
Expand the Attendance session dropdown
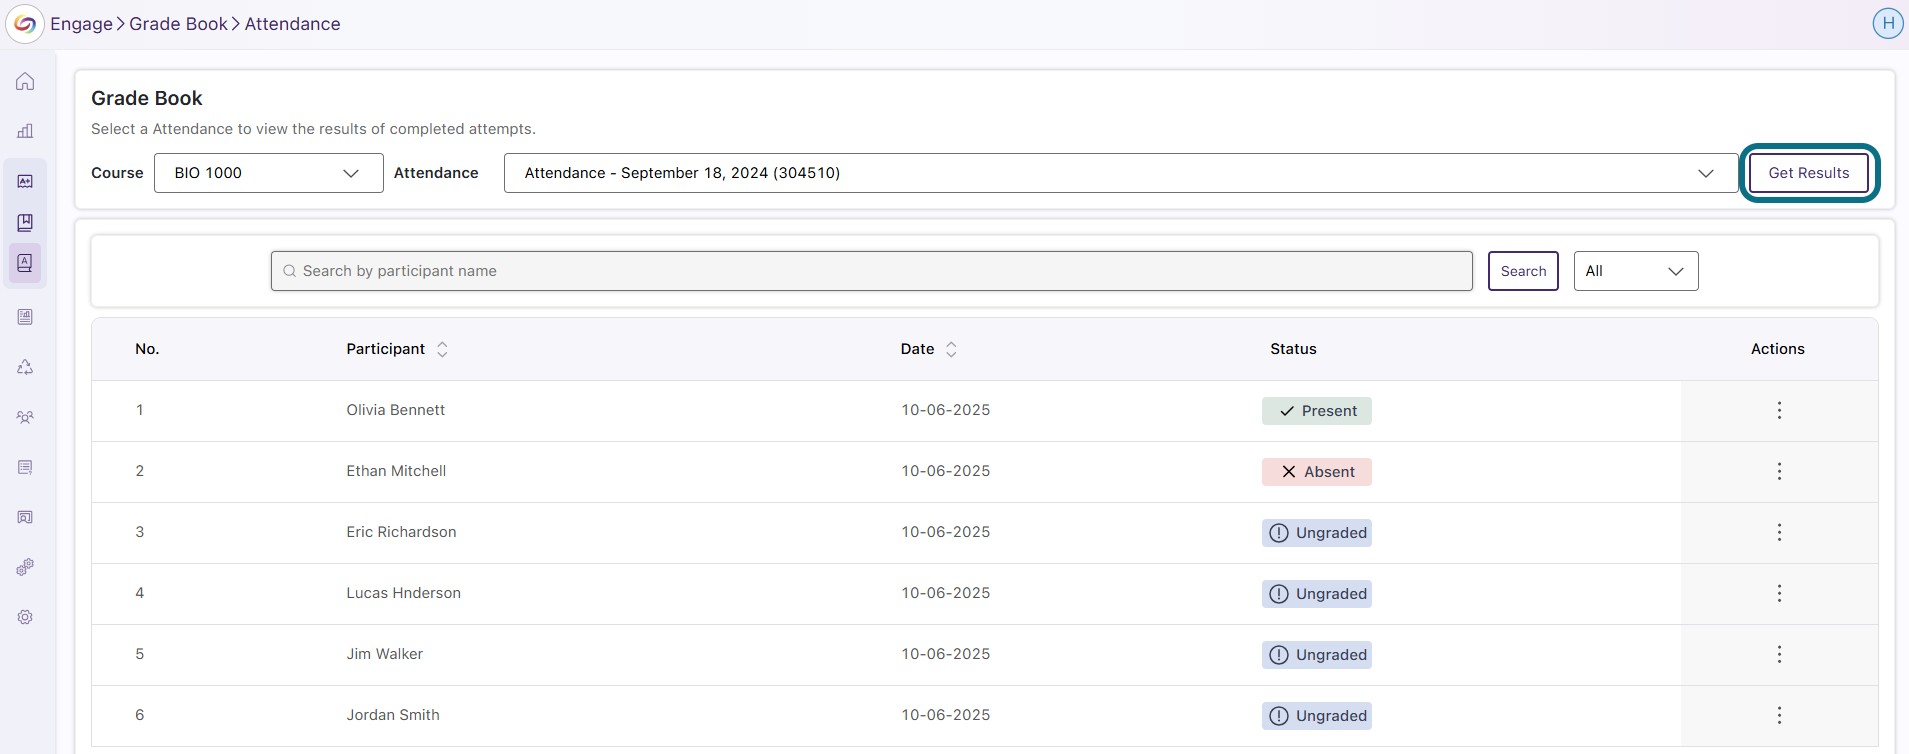pyautogui.click(x=1121, y=173)
